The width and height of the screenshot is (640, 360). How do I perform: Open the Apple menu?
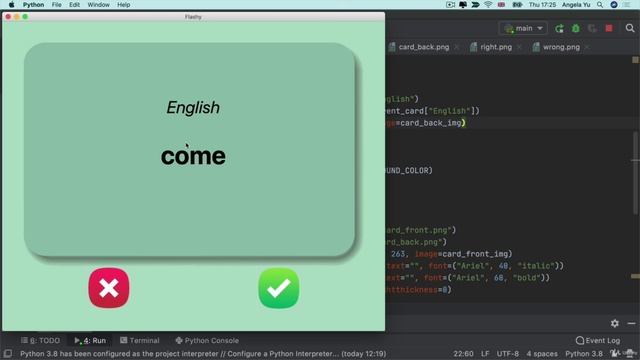(11, 5)
